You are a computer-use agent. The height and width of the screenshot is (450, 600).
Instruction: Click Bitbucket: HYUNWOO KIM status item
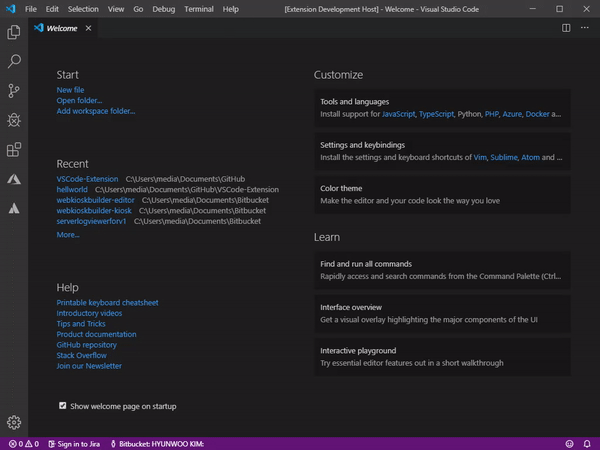coord(157,444)
